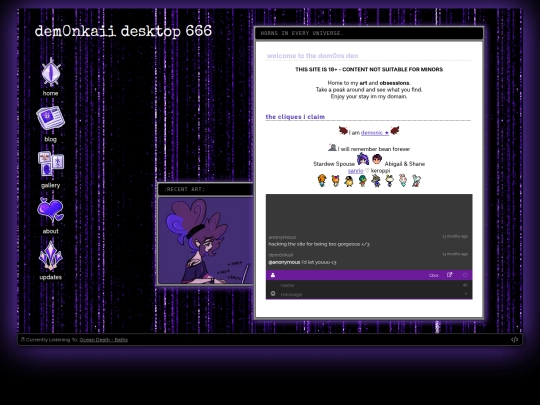Click the purple-haired Abigail portrait
The width and height of the screenshot is (540, 405).
(x=363, y=159)
